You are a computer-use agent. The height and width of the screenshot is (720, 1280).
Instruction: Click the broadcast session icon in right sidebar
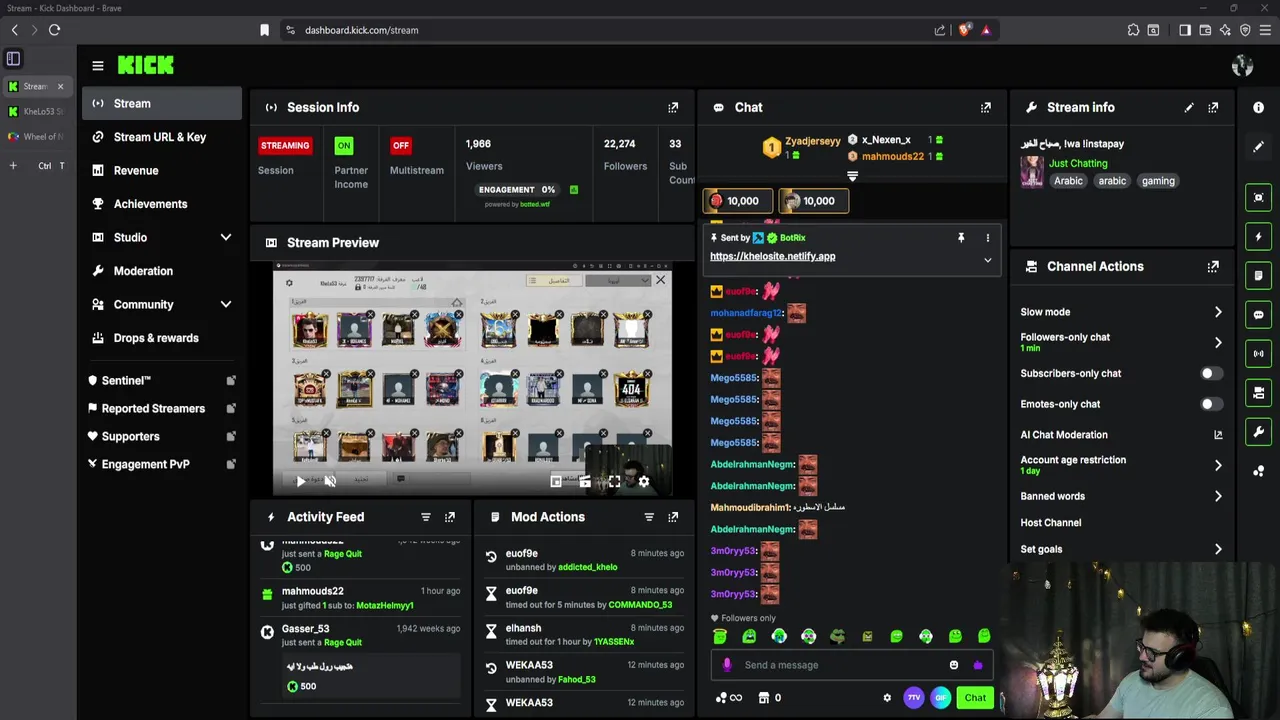1259,353
